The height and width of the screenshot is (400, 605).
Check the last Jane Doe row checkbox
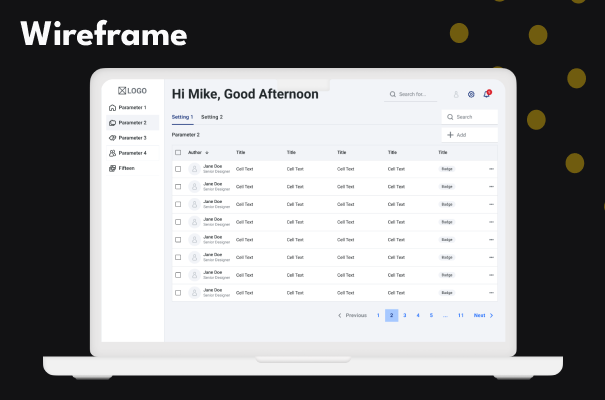click(178, 293)
